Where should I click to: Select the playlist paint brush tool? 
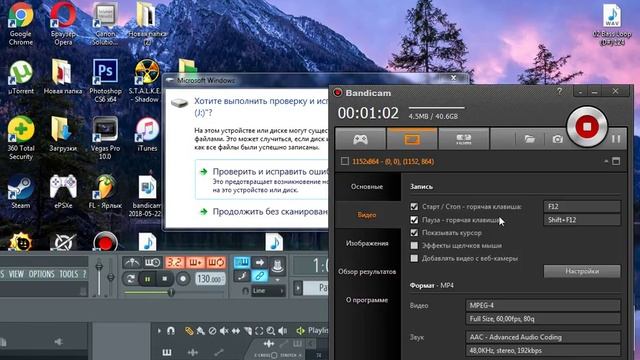(x=200, y=331)
